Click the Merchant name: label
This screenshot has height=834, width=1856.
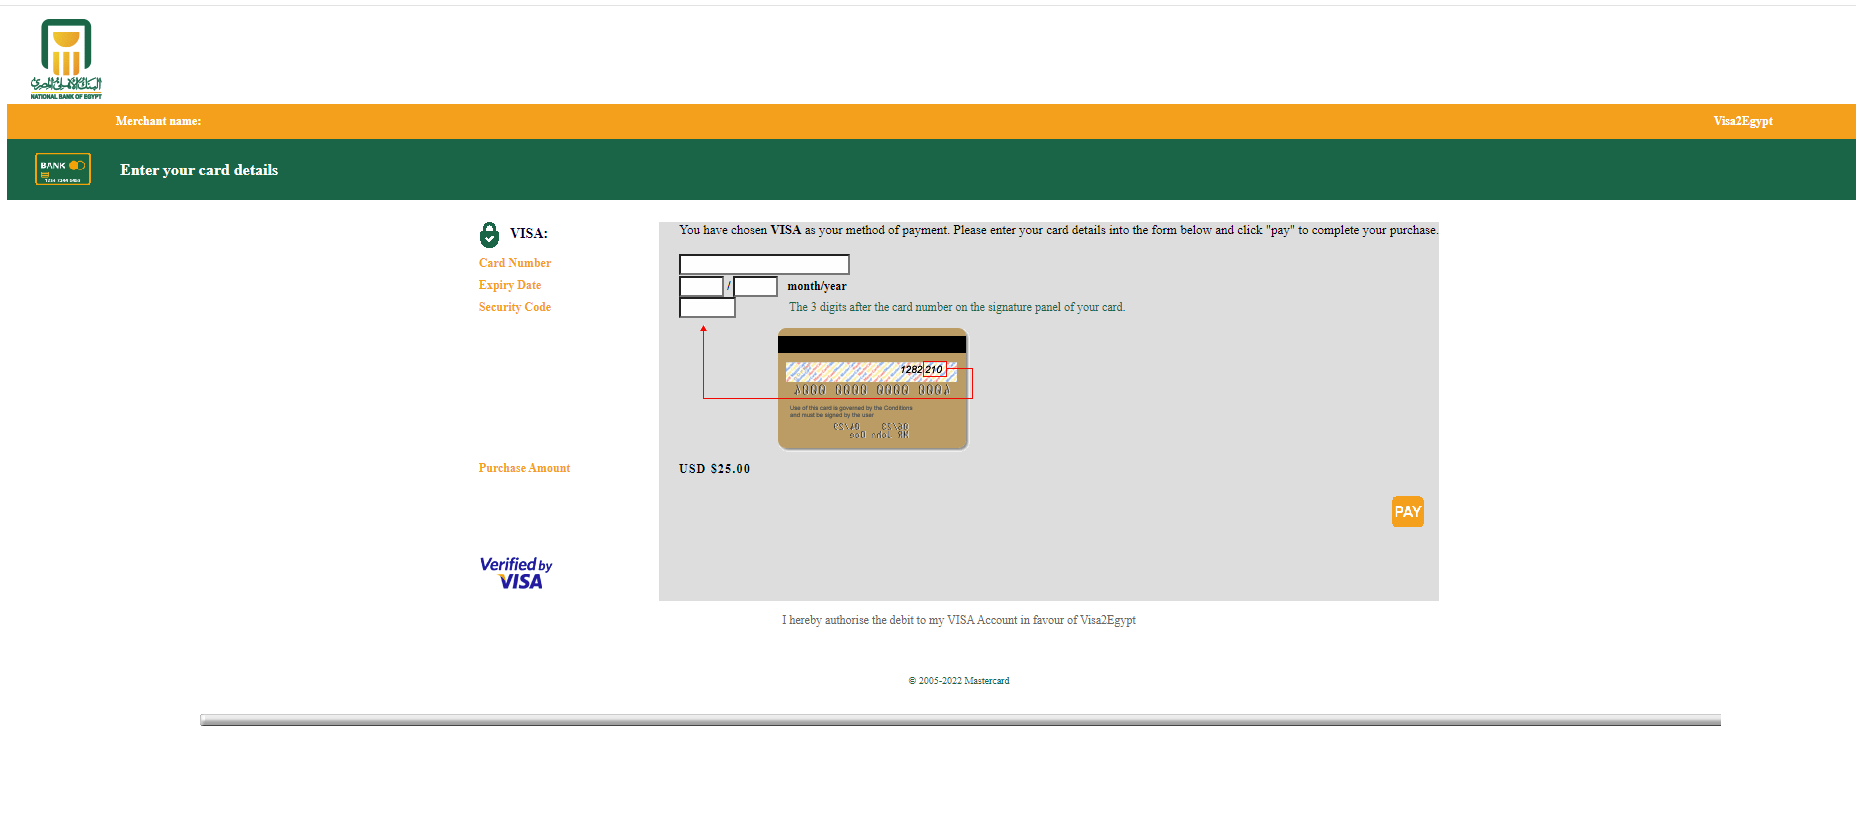pyautogui.click(x=158, y=121)
